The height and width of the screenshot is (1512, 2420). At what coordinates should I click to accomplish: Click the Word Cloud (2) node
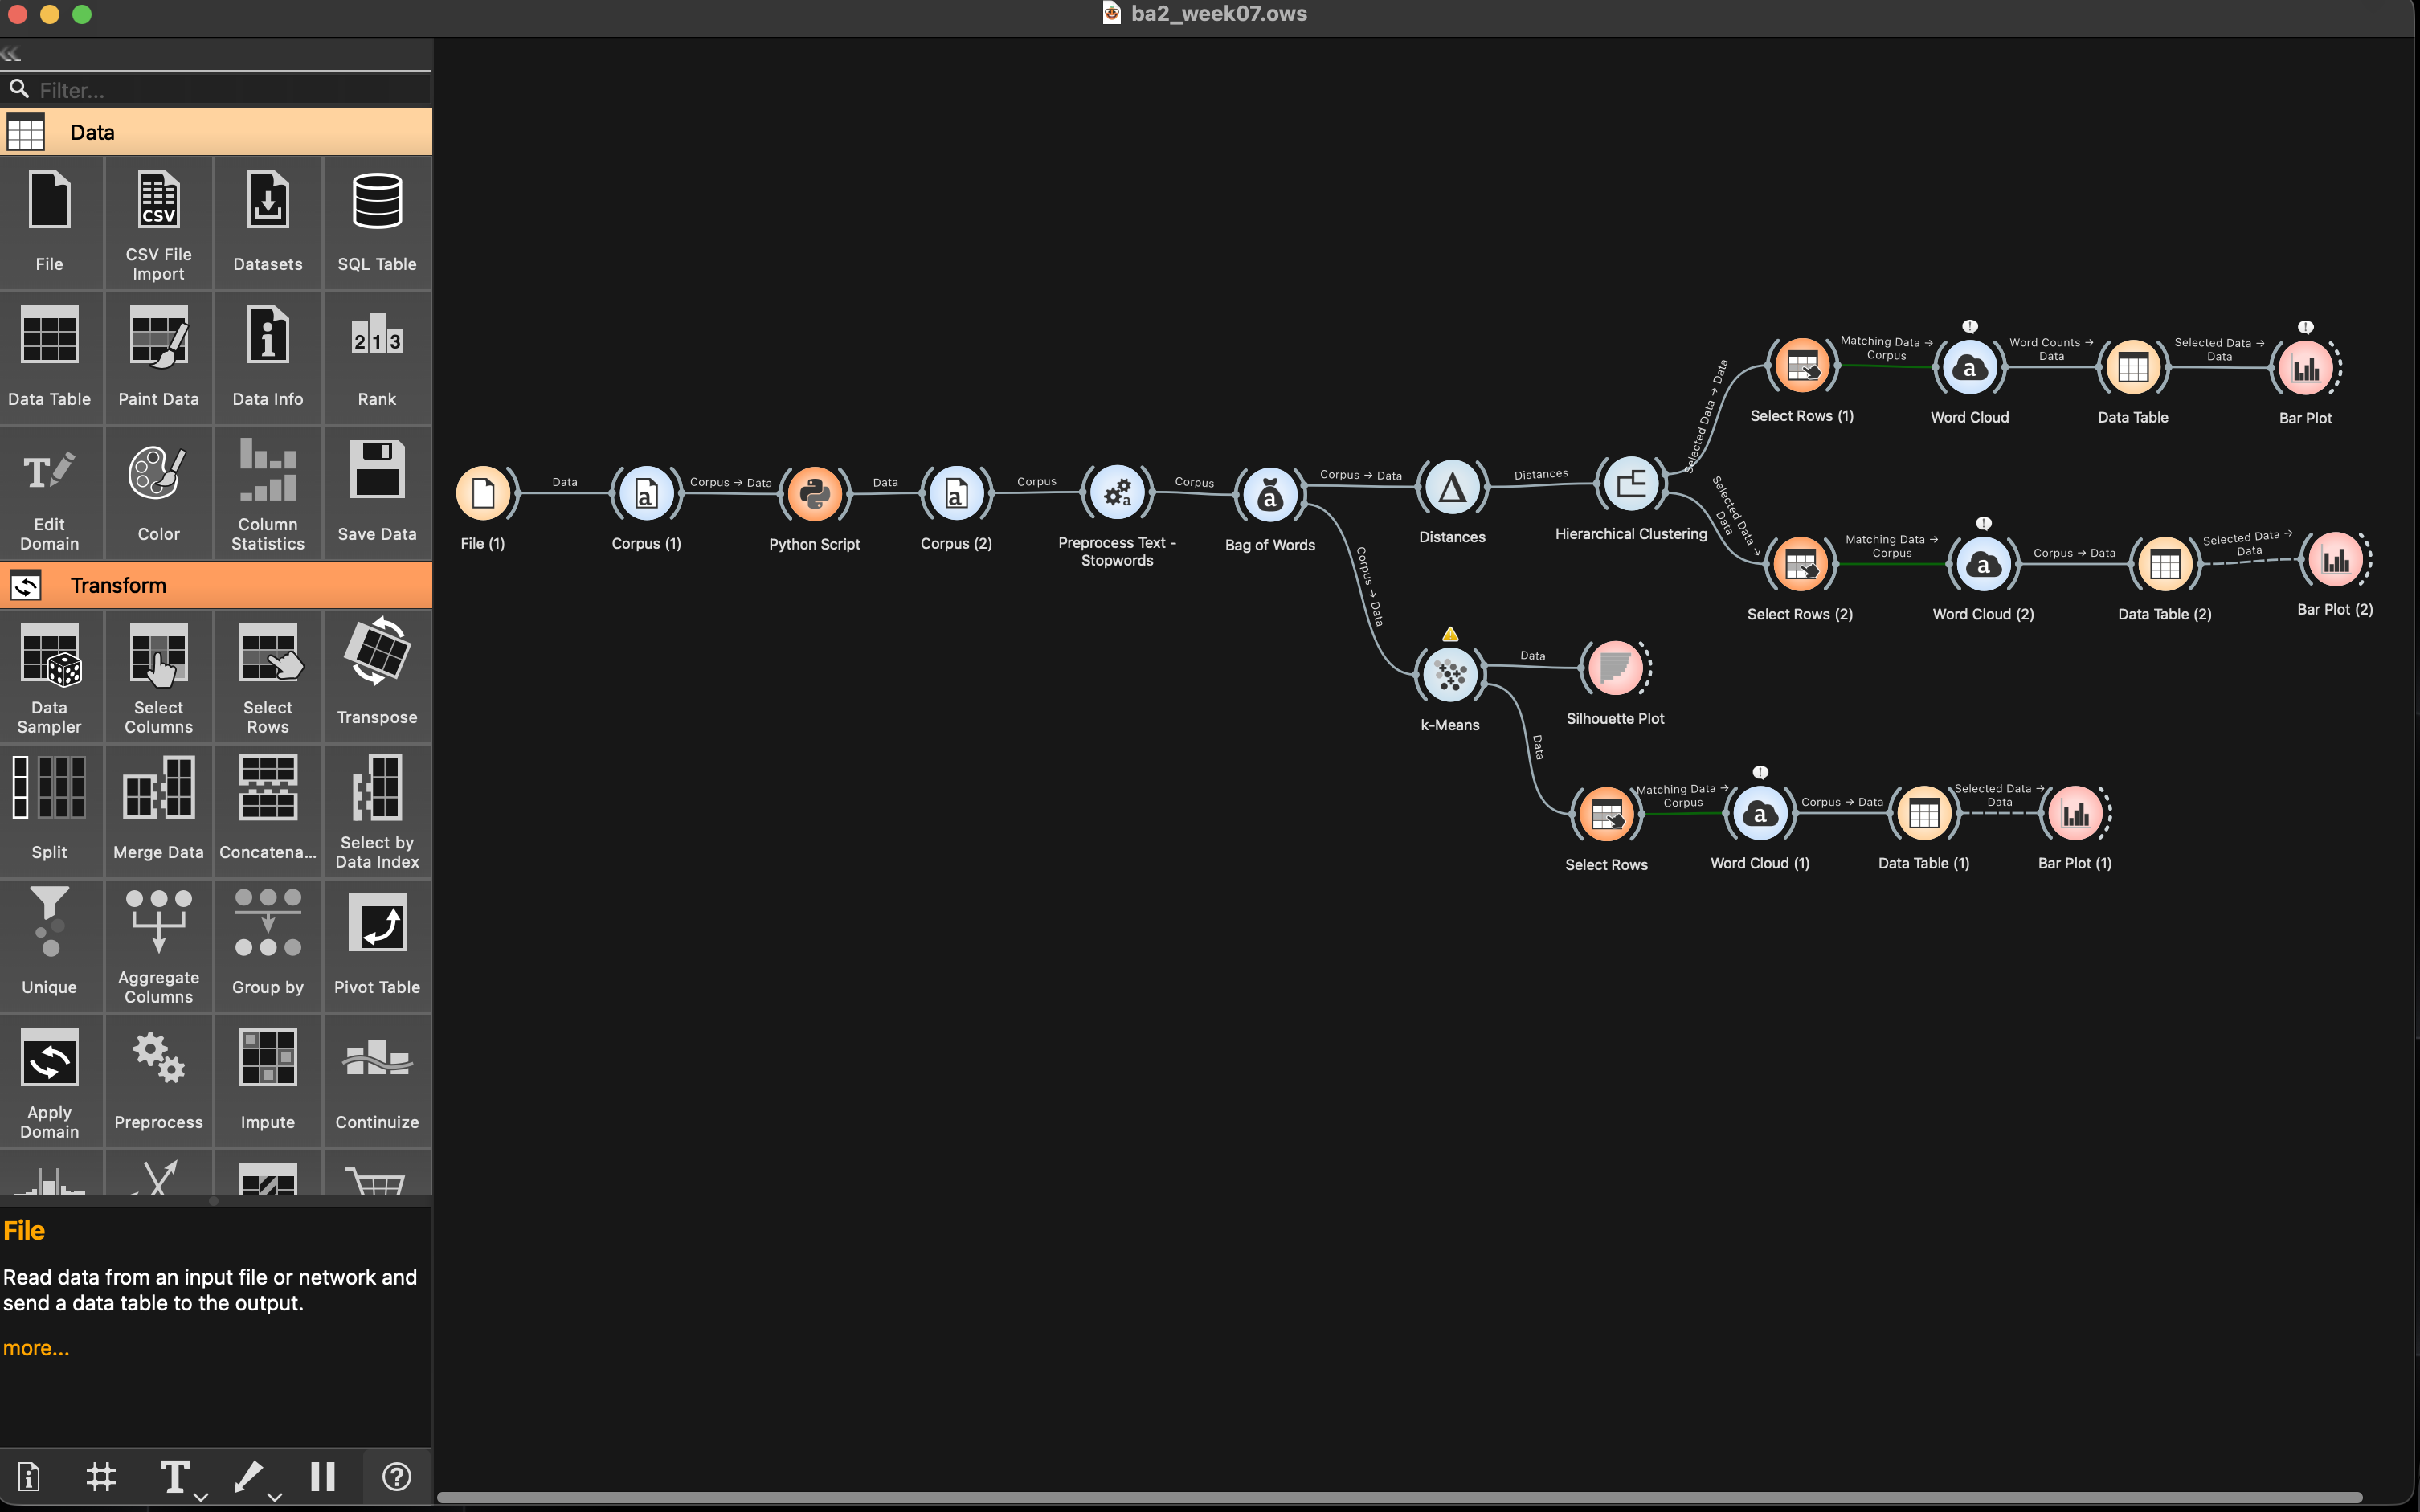click(x=1982, y=566)
